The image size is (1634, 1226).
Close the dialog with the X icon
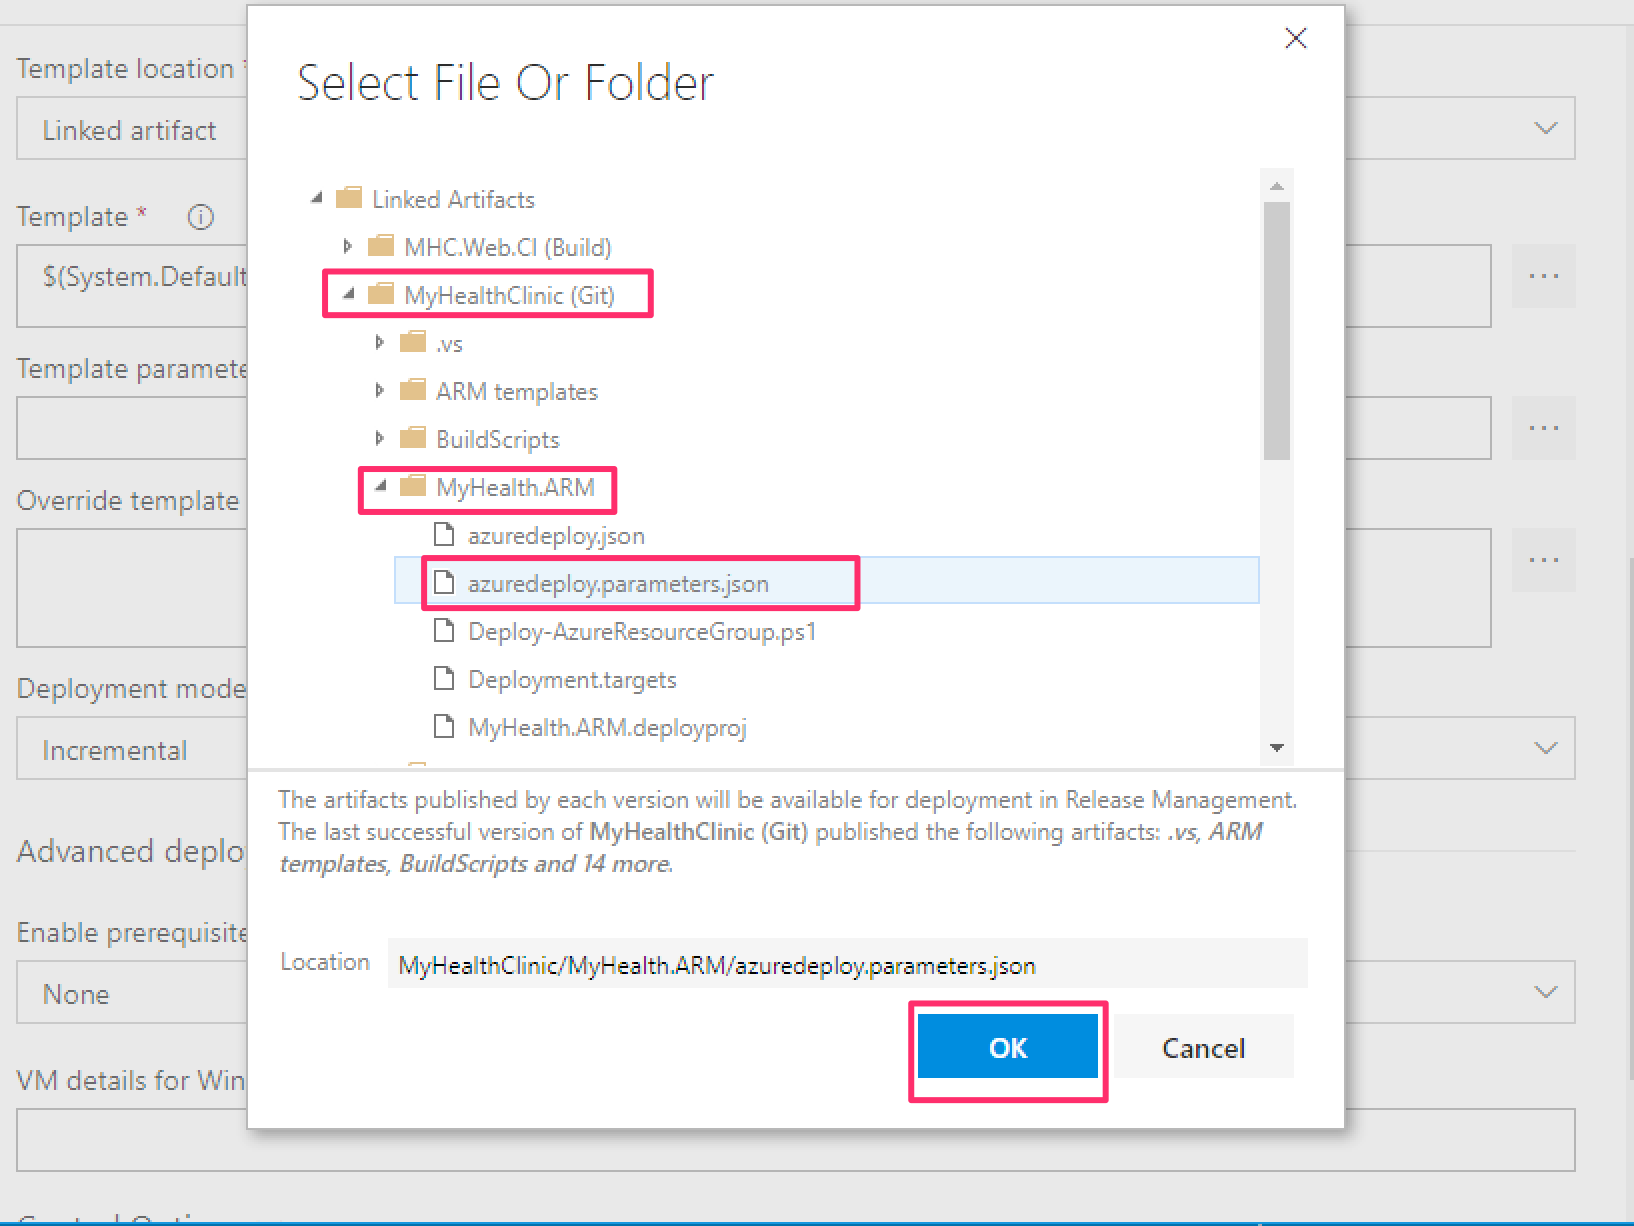pyautogui.click(x=1295, y=39)
